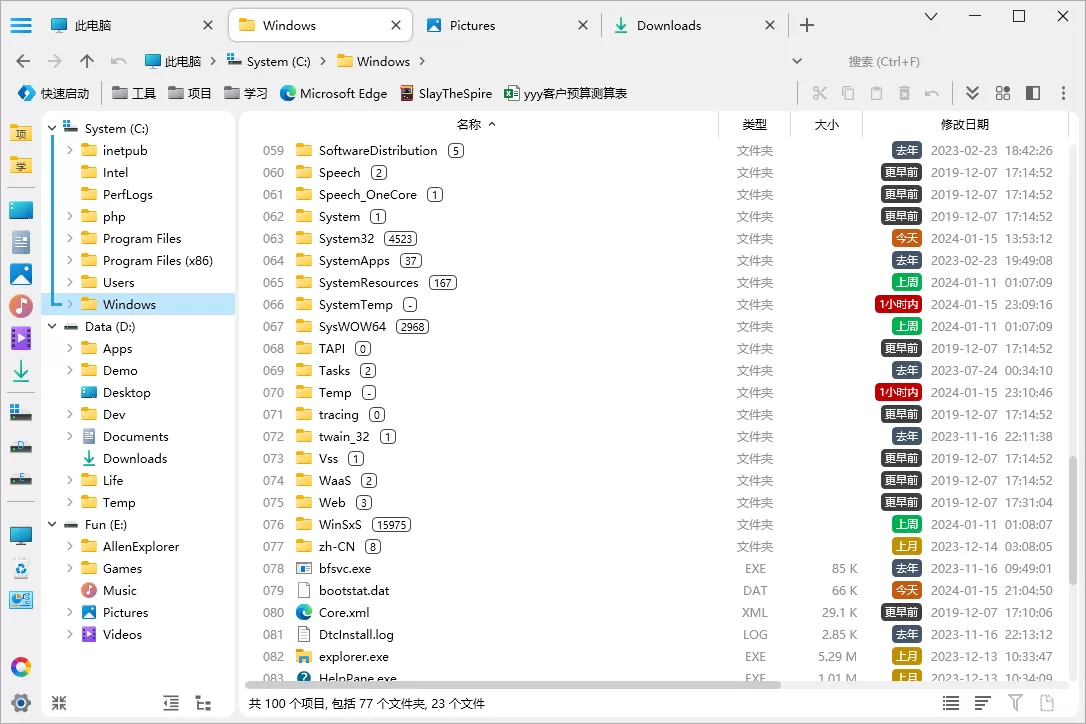Image resolution: width=1086 pixels, height=724 pixels.
Task: Open the view layout grid icon
Action: point(1003,93)
